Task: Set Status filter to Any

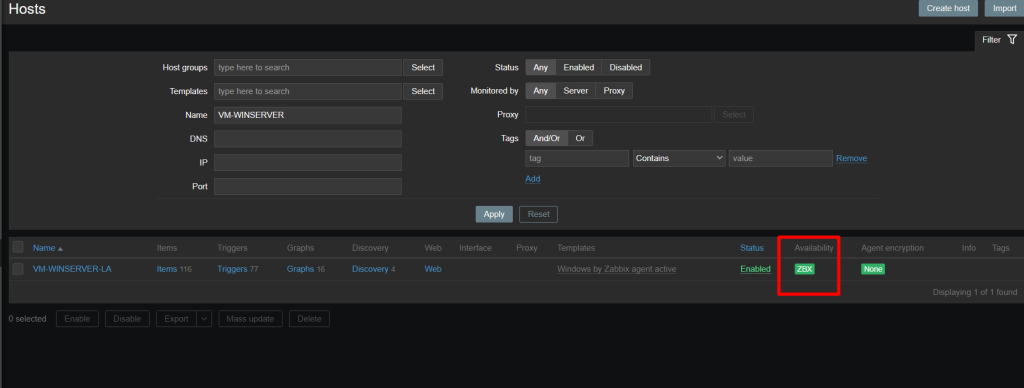Action: pos(541,67)
